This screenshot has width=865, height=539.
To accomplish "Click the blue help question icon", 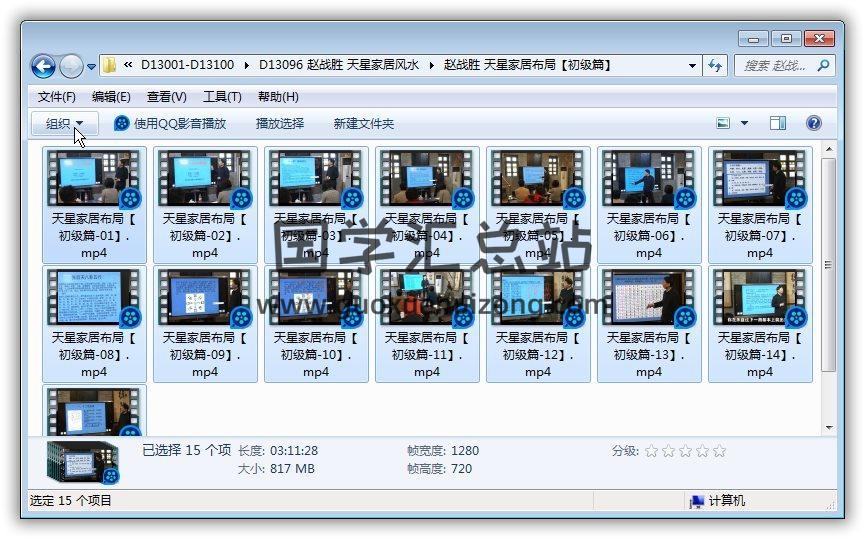I will [x=813, y=122].
